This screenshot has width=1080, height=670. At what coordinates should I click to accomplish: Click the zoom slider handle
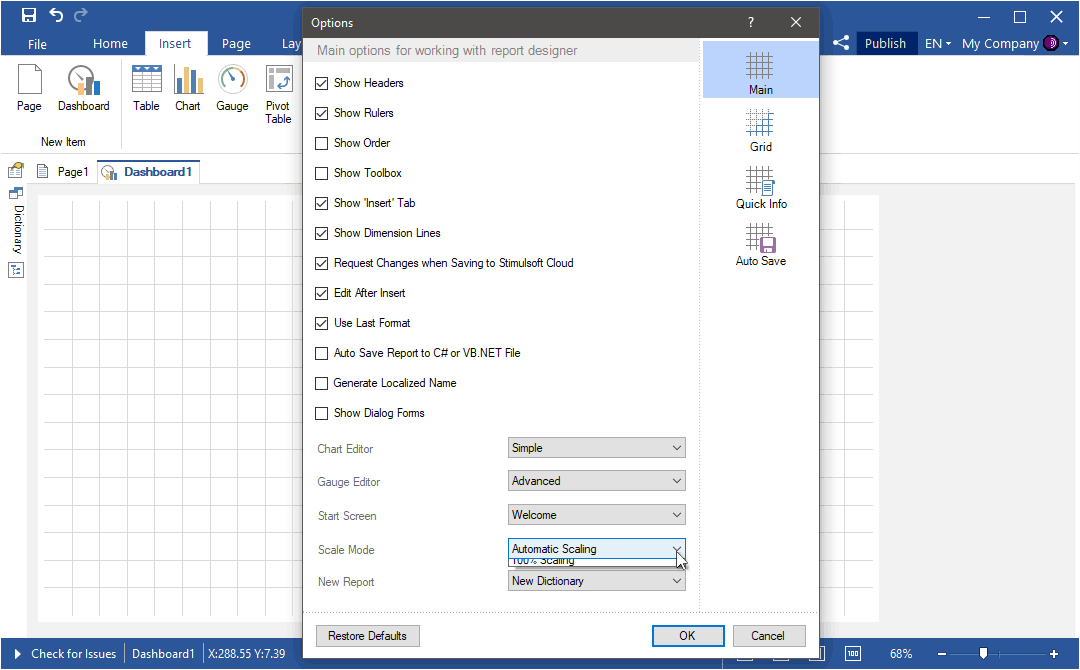[x=983, y=653]
